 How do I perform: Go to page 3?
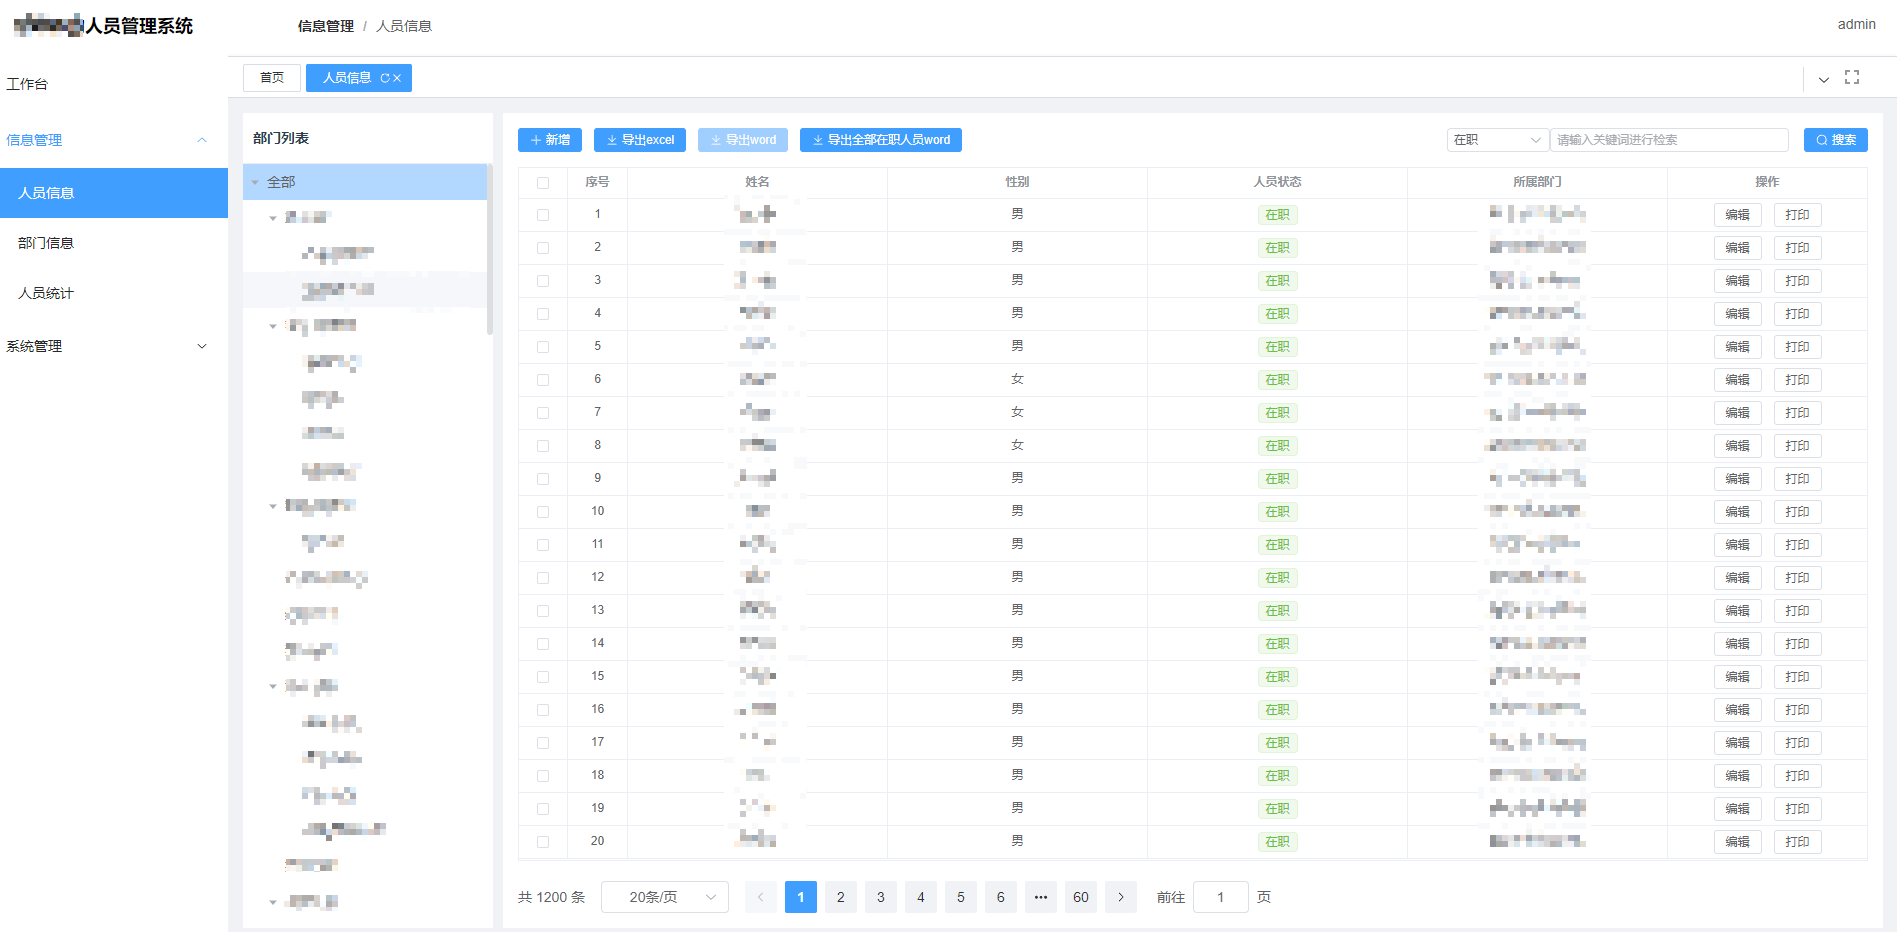tap(881, 897)
